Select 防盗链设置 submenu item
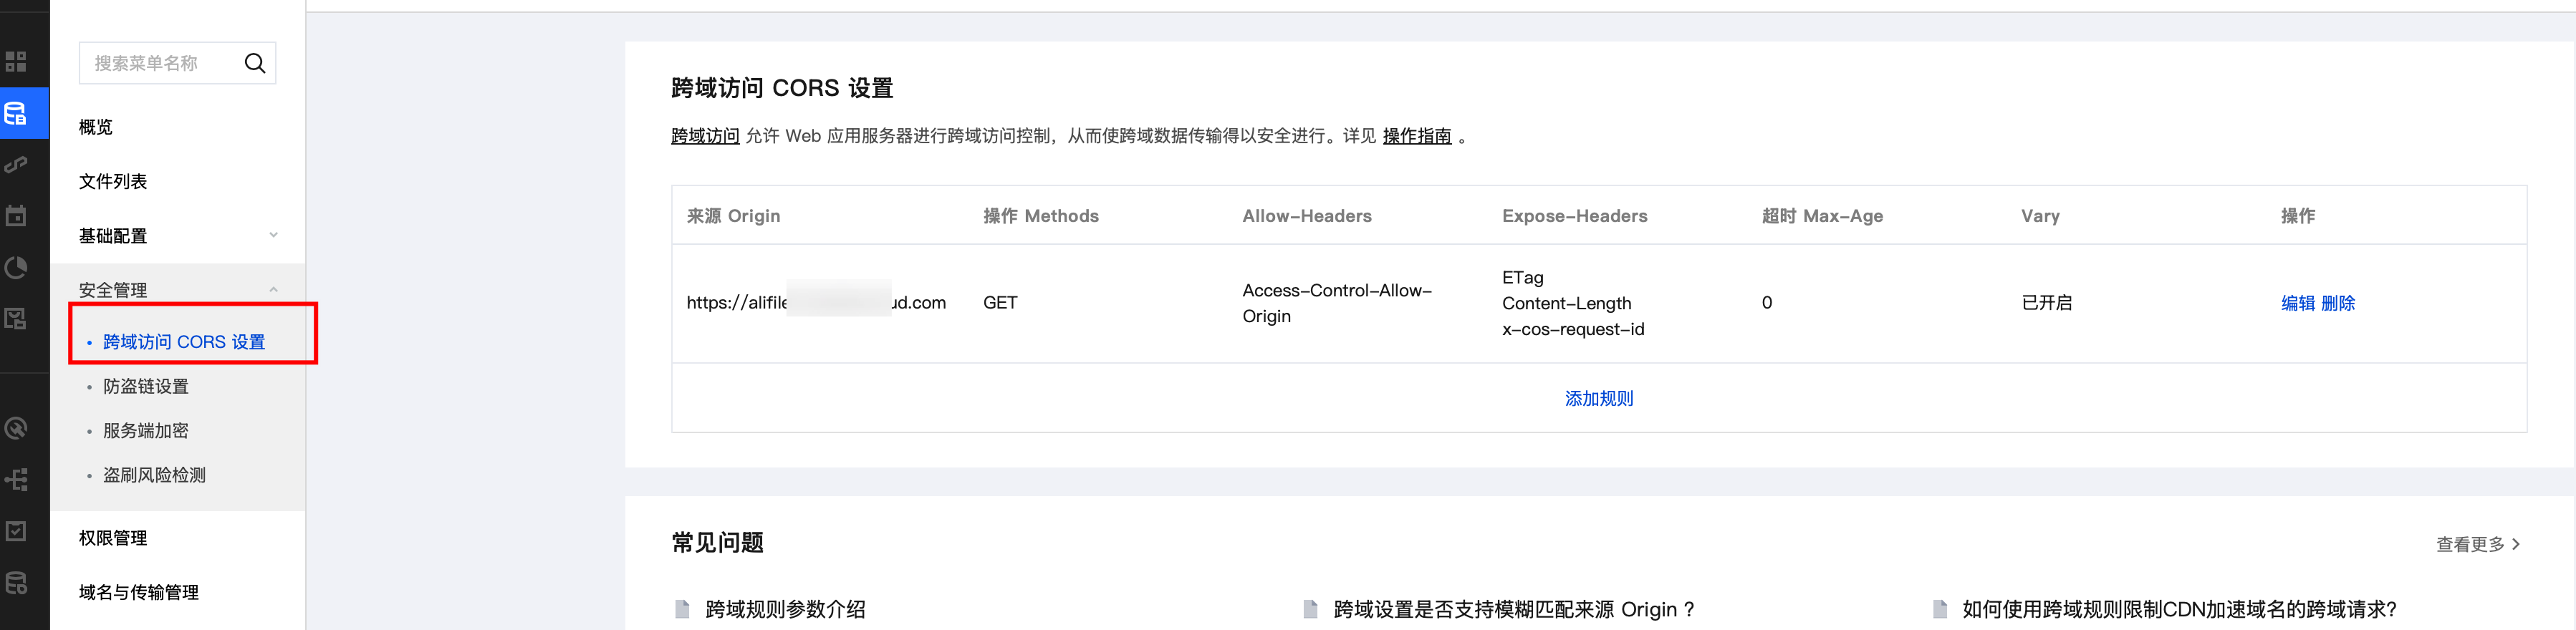Screen dimensions: 2576x630 tap(146, 387)
